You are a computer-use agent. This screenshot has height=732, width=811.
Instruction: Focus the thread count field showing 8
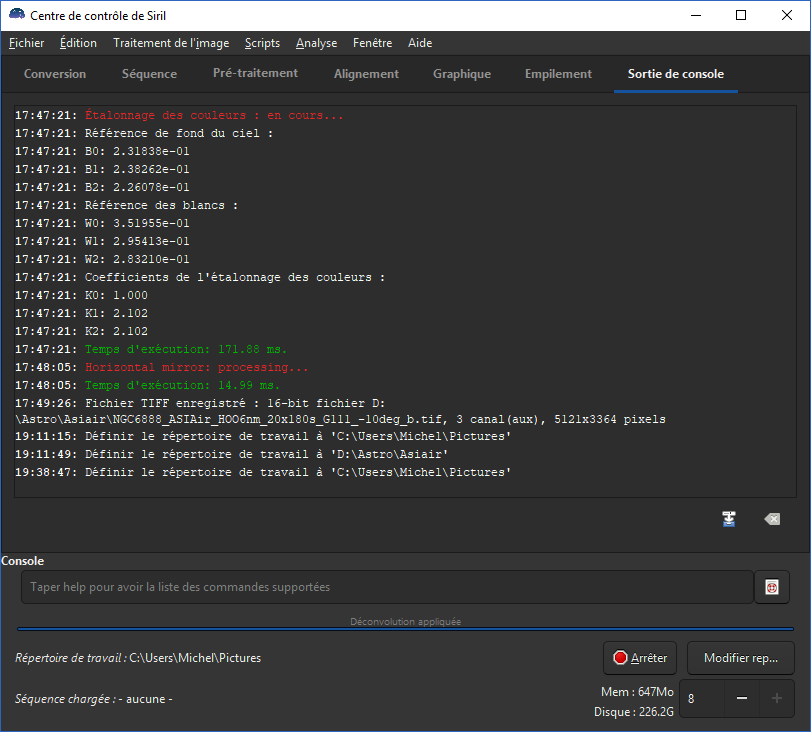click(702, 698)
